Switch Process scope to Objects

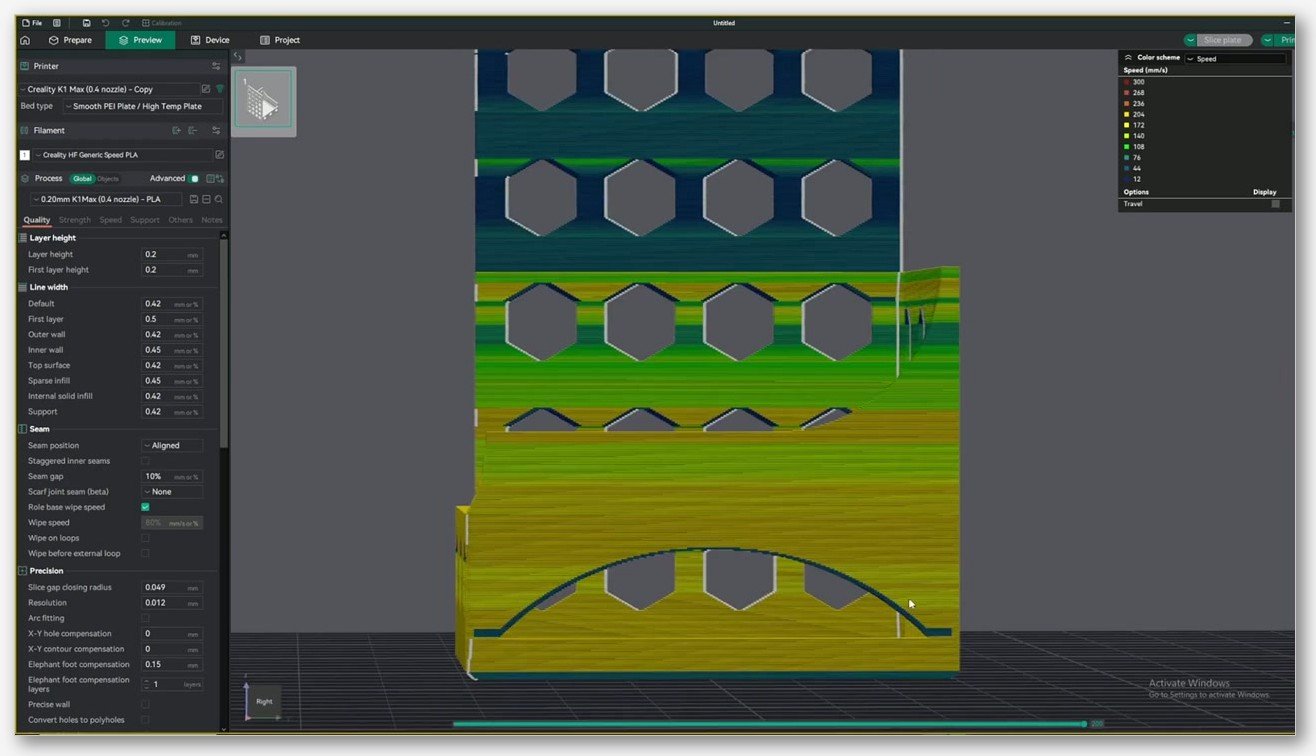107,179
